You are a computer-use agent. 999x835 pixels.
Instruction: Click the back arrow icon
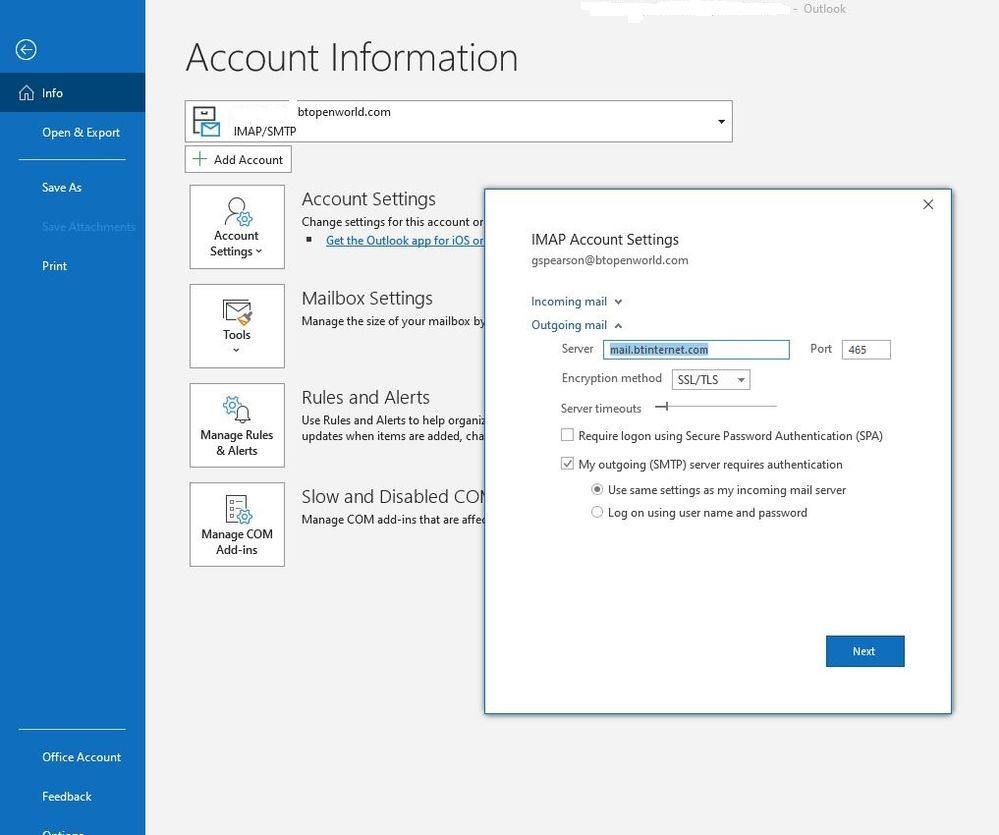[x=27, y=50]
